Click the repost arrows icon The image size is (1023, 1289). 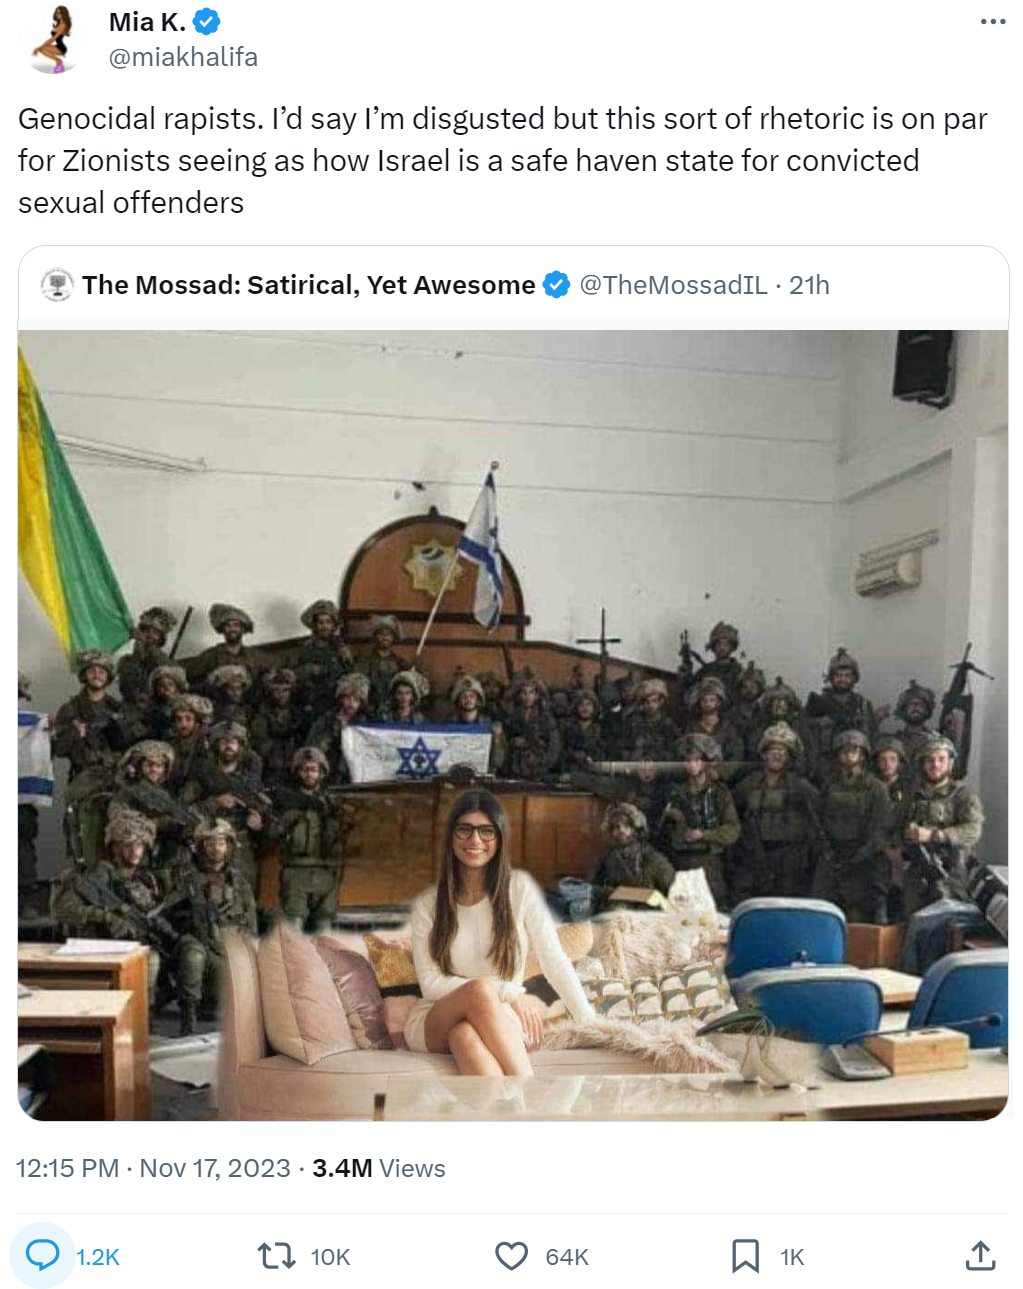click(277, 1256)
